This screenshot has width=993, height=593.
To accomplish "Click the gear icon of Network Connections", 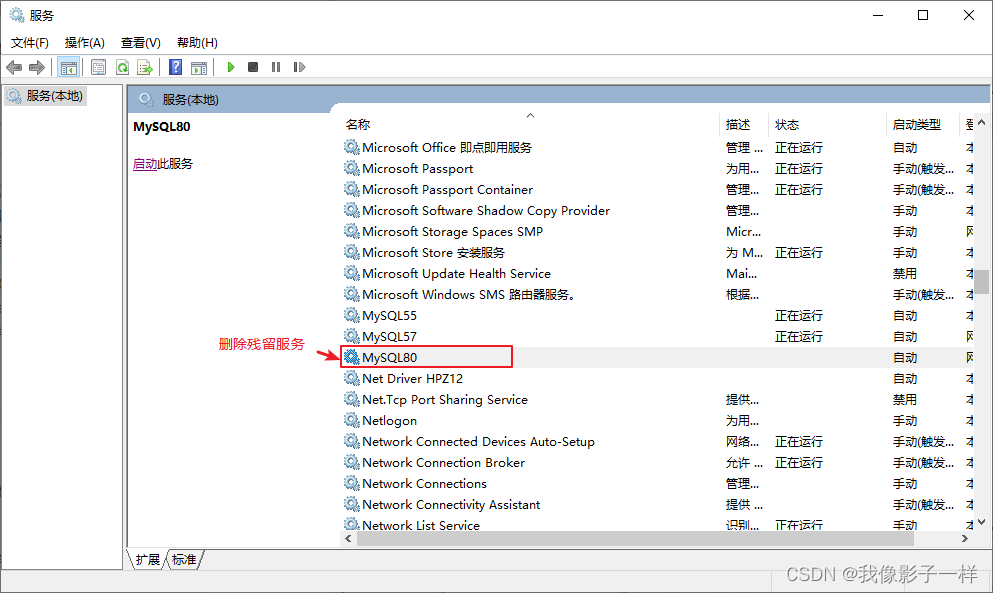I will pyautogui.click(x=351, y=483).
